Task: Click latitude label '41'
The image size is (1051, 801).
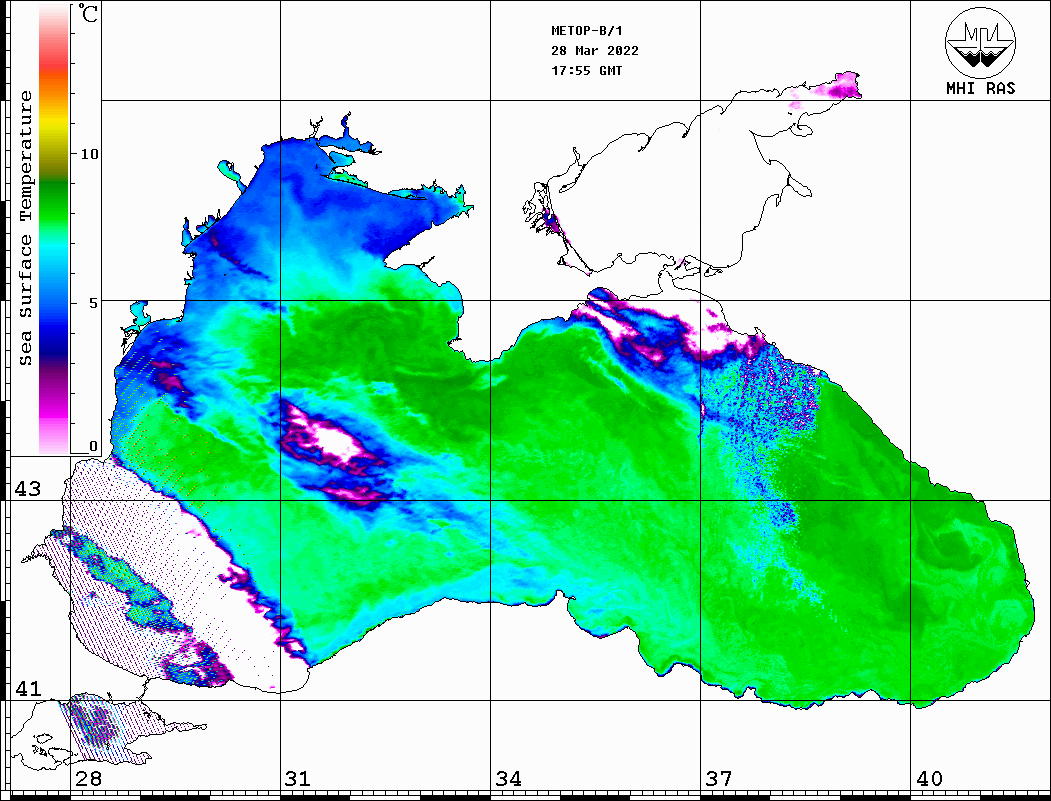Action: tap(28, 688)
